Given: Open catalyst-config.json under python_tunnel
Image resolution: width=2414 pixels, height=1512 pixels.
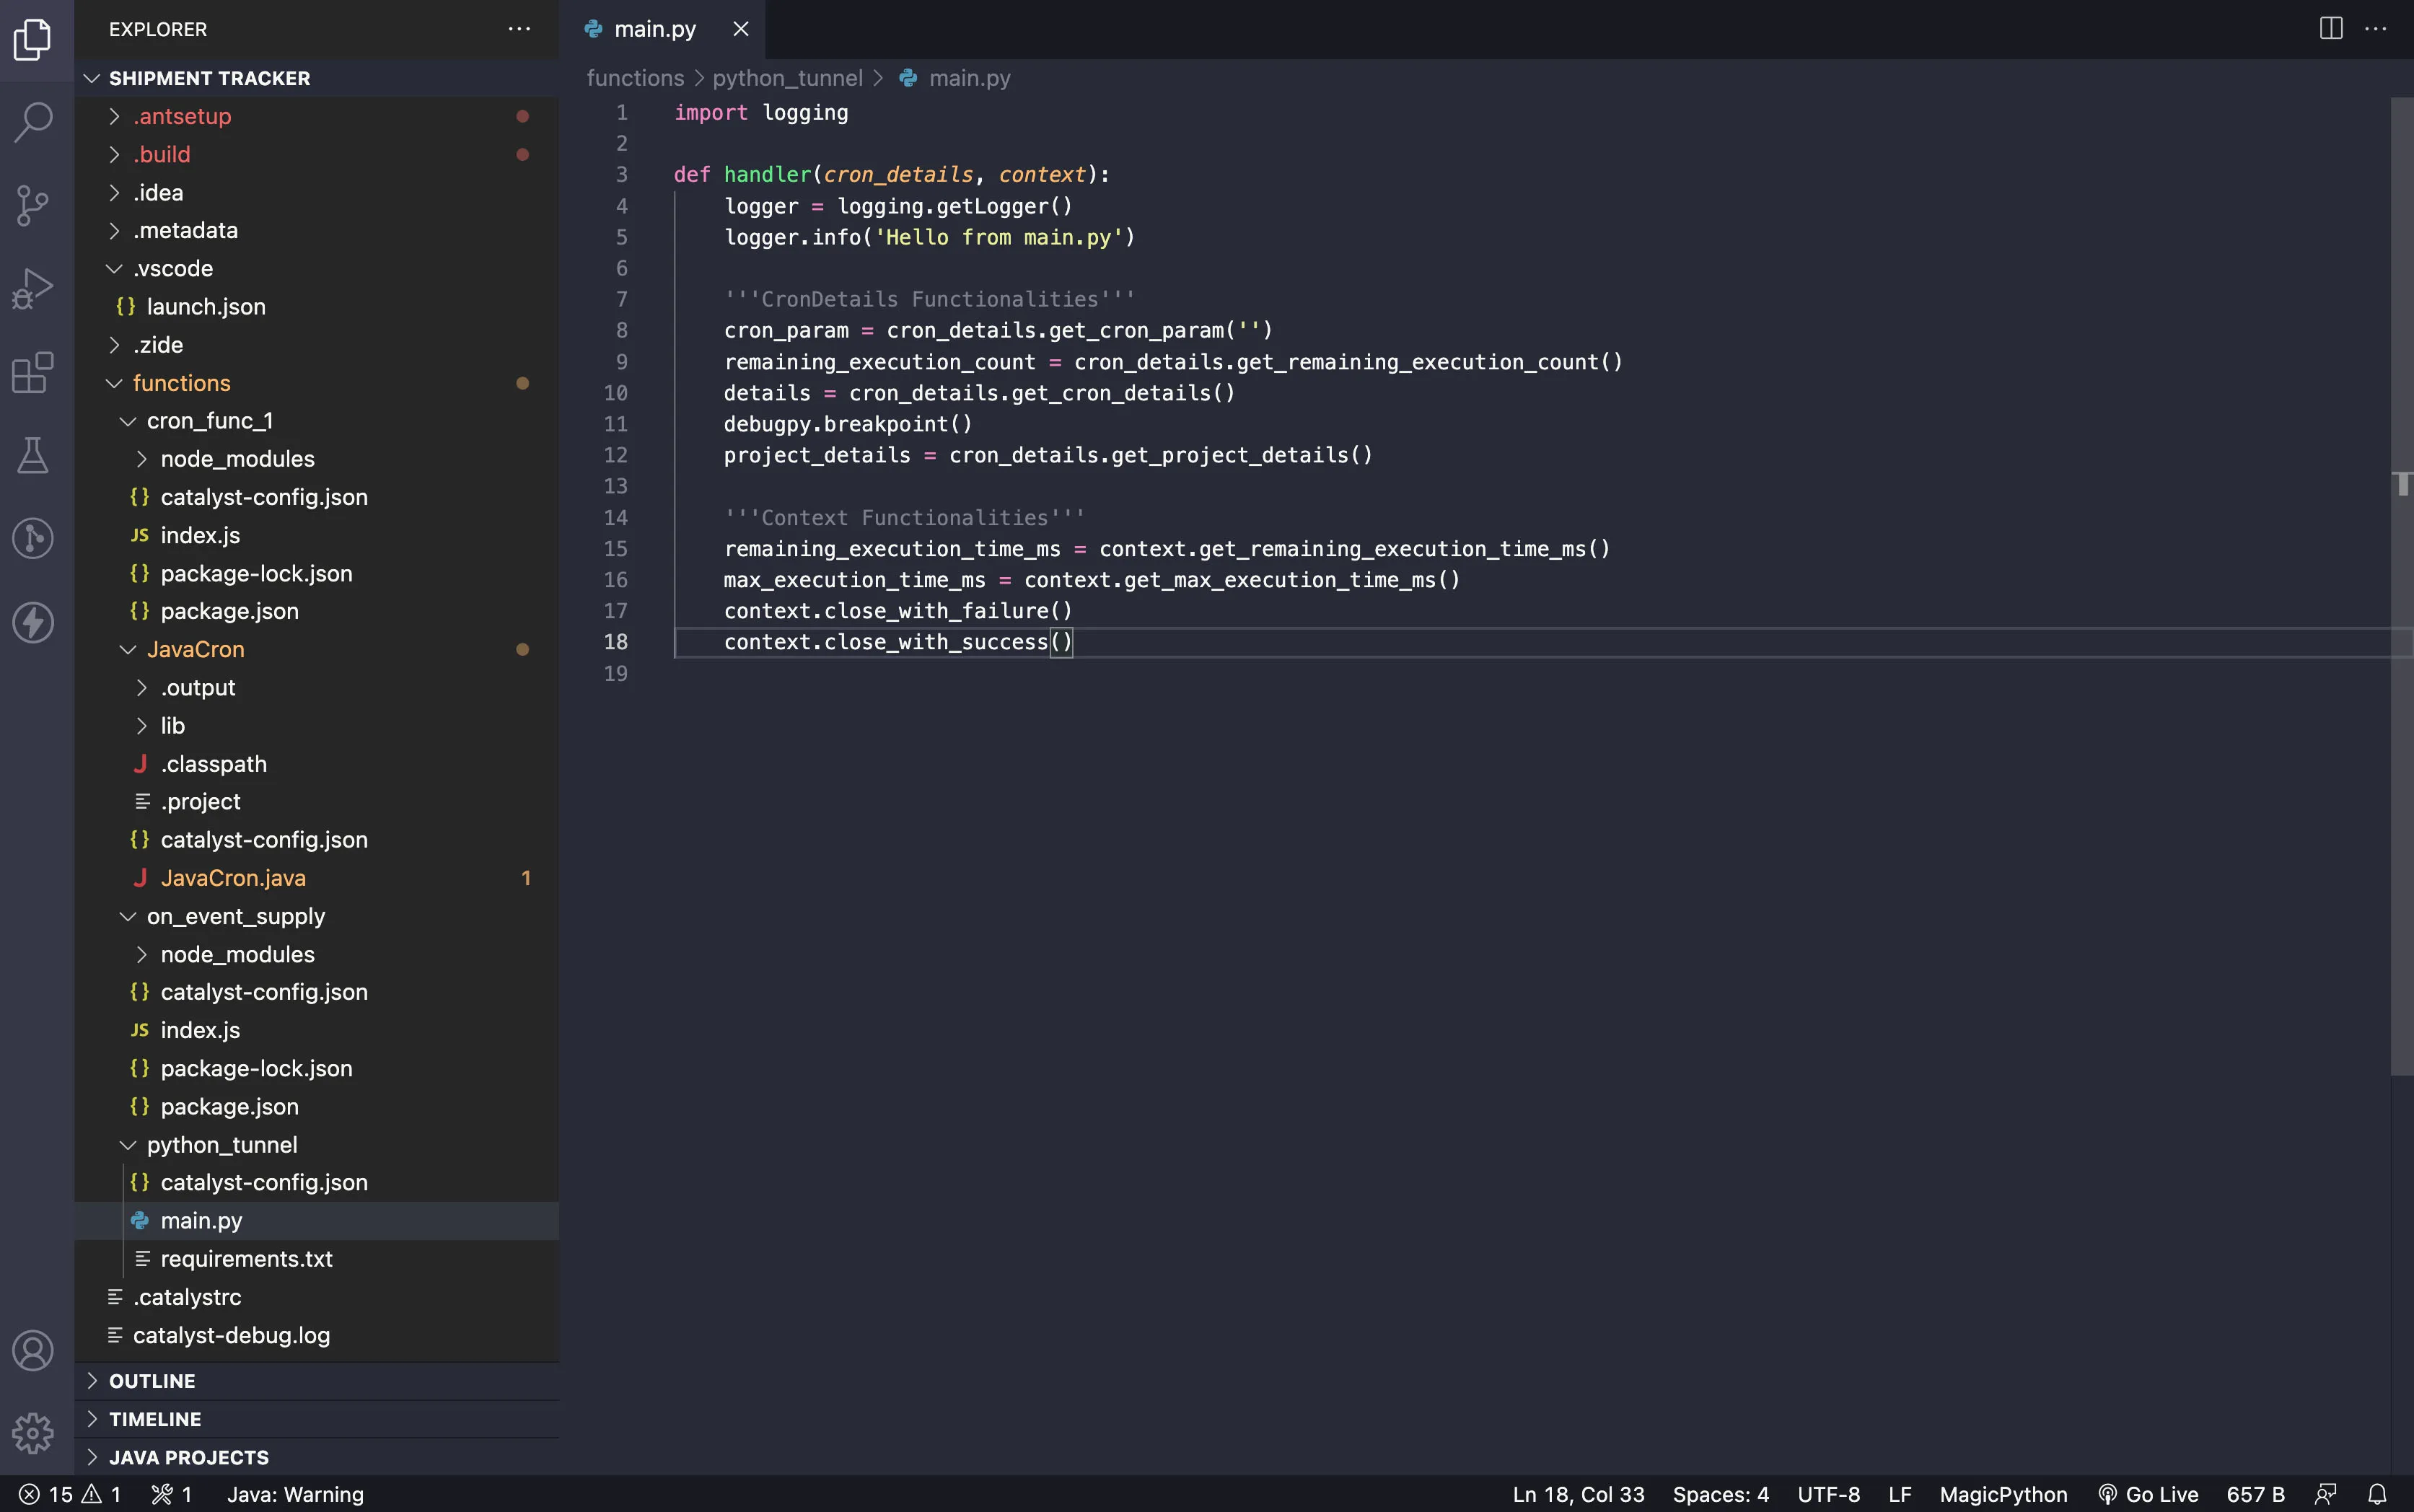Looking at the screenshot, I should [316, 1182].
